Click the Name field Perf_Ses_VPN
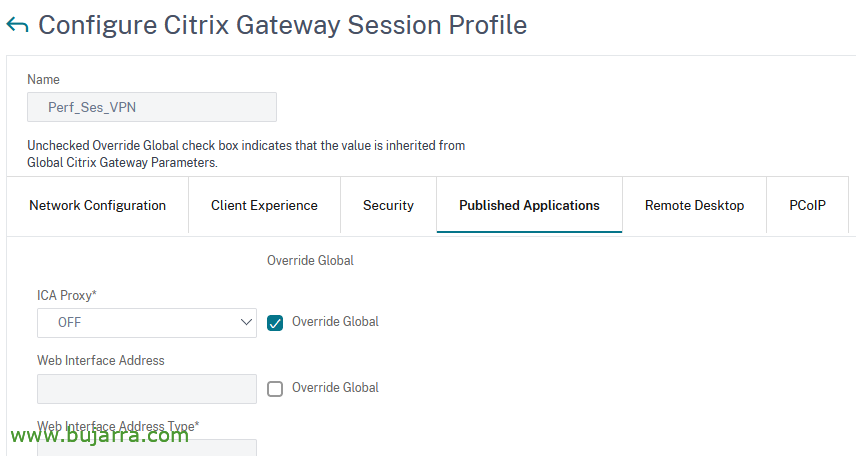The width and height of the screenshot is (856, 456). click(x=152, y=107)
